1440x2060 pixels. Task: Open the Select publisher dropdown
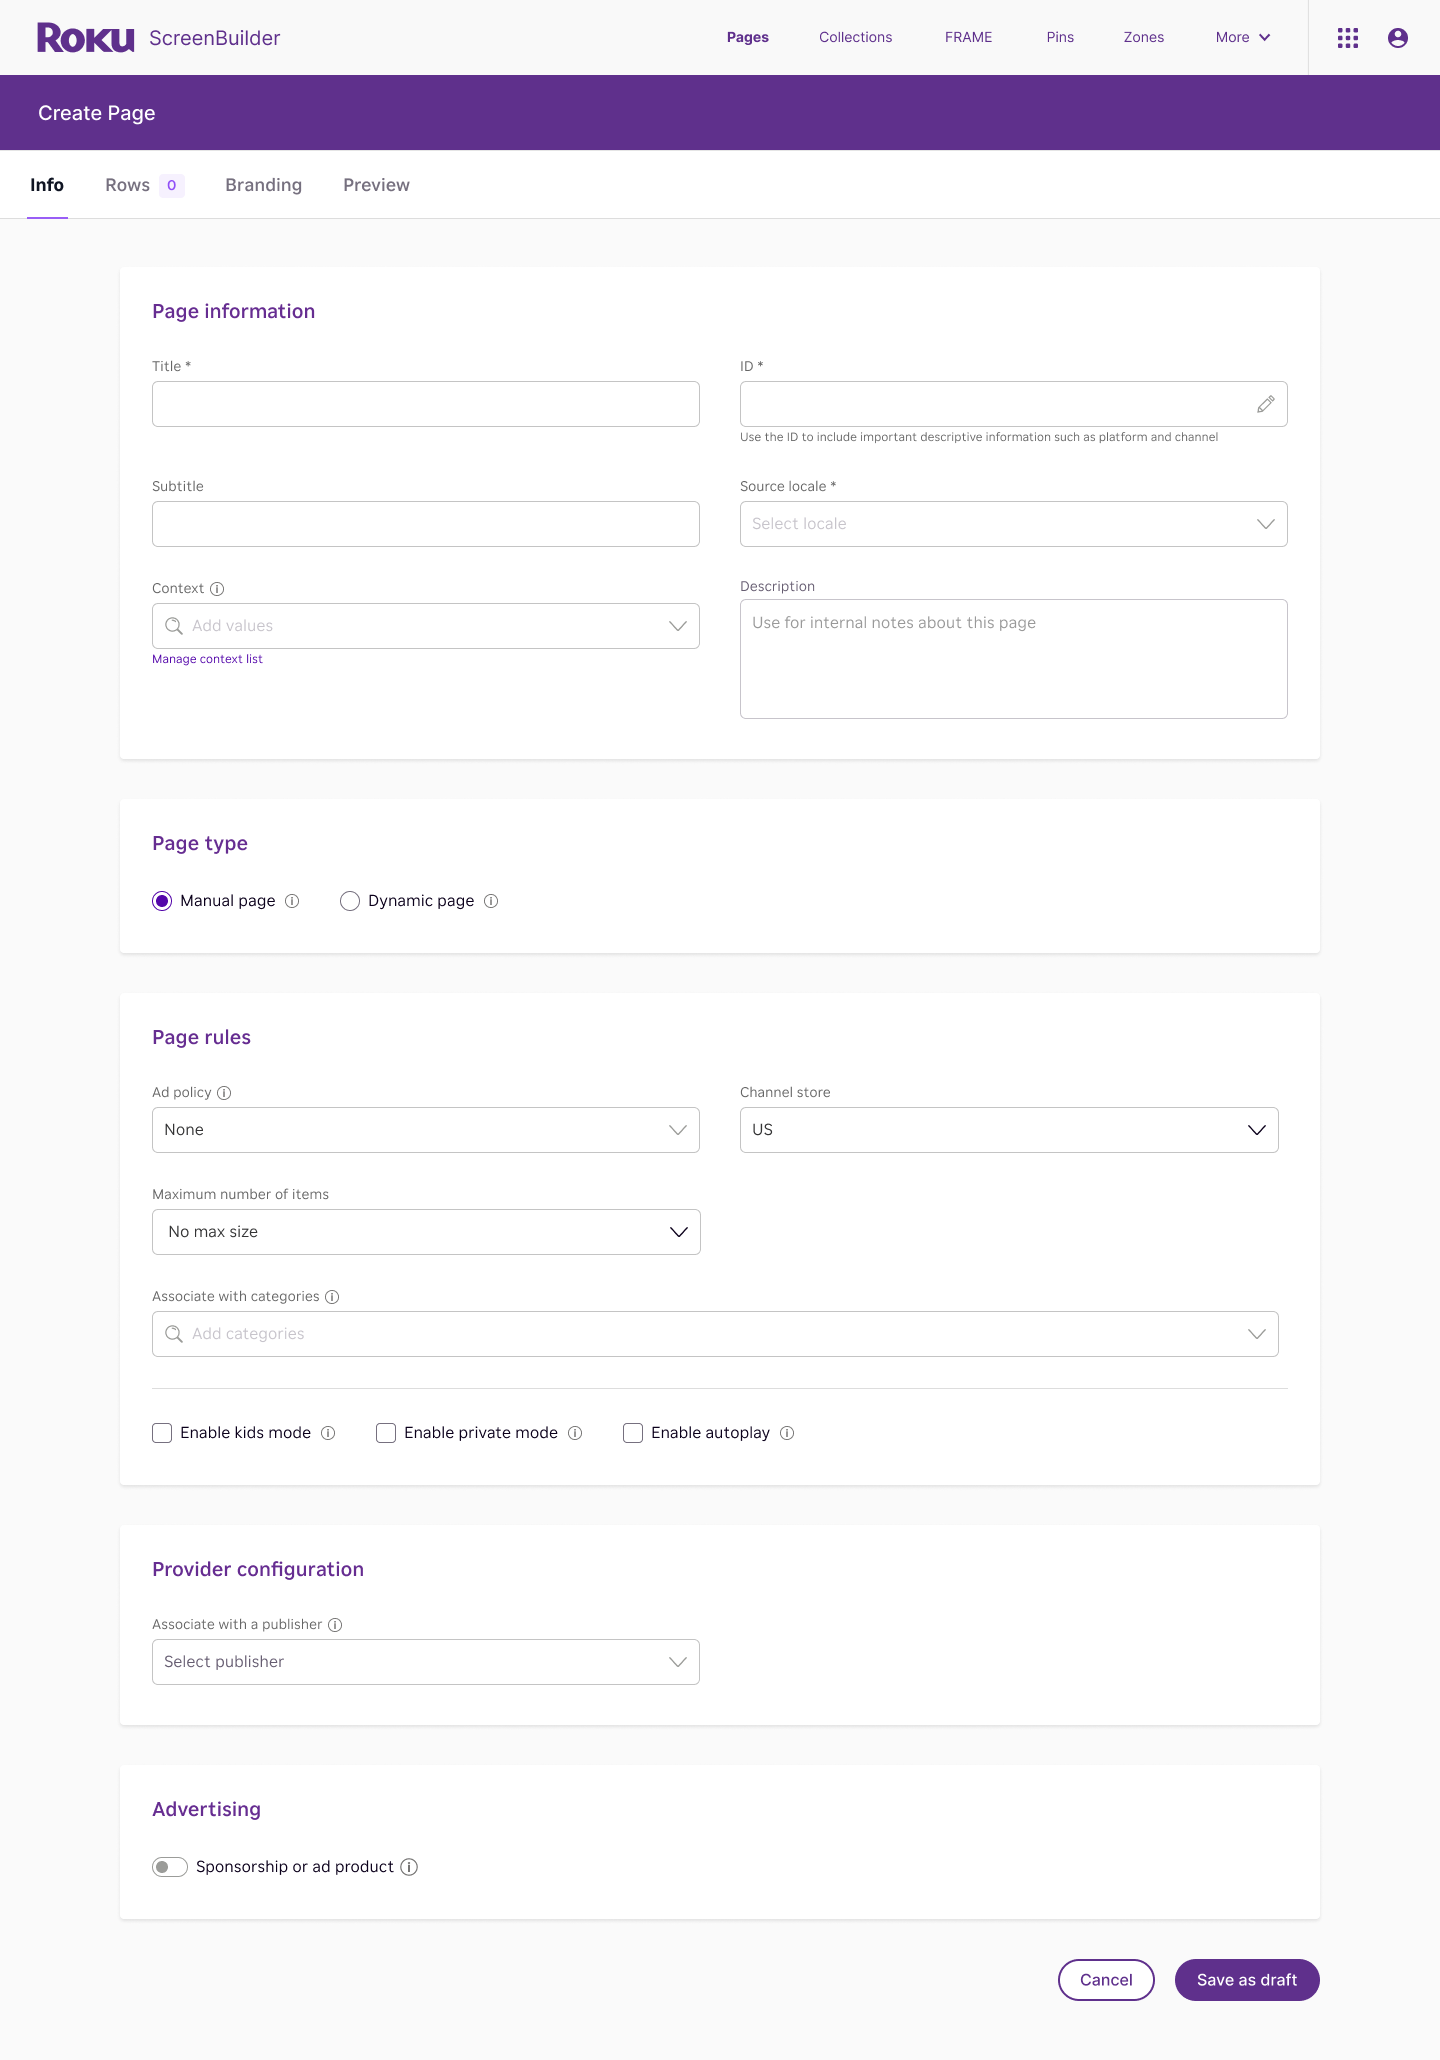(426, 1662)
